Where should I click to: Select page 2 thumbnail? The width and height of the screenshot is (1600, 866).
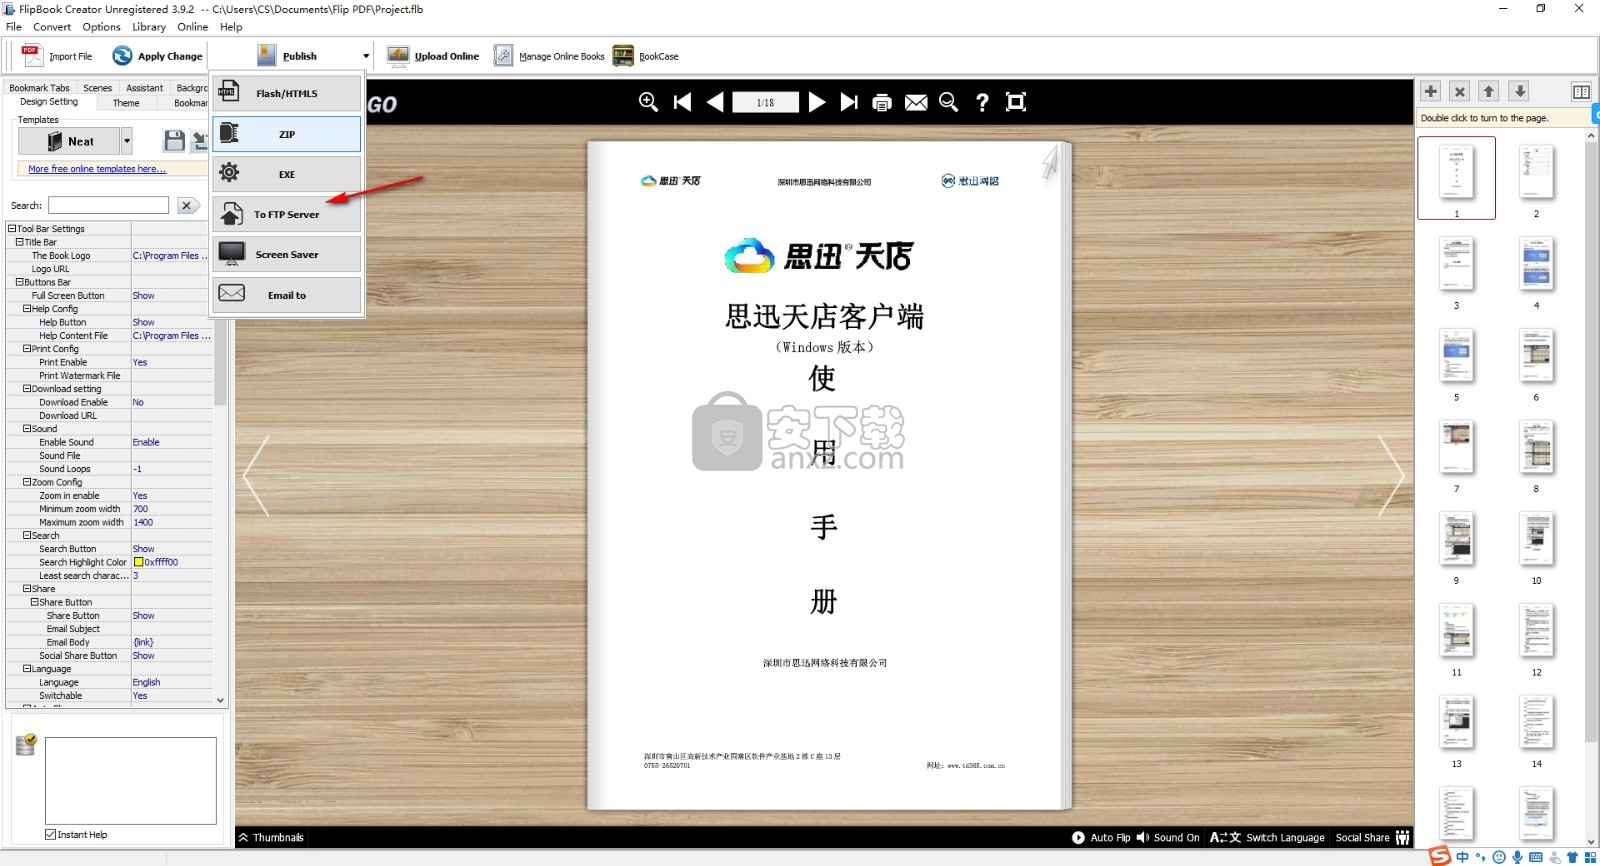click(1536, 172)
